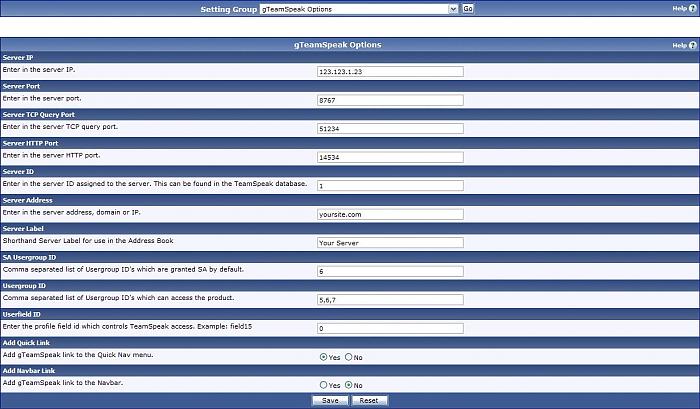
Task: Click the Reset button
Action: 368,400
